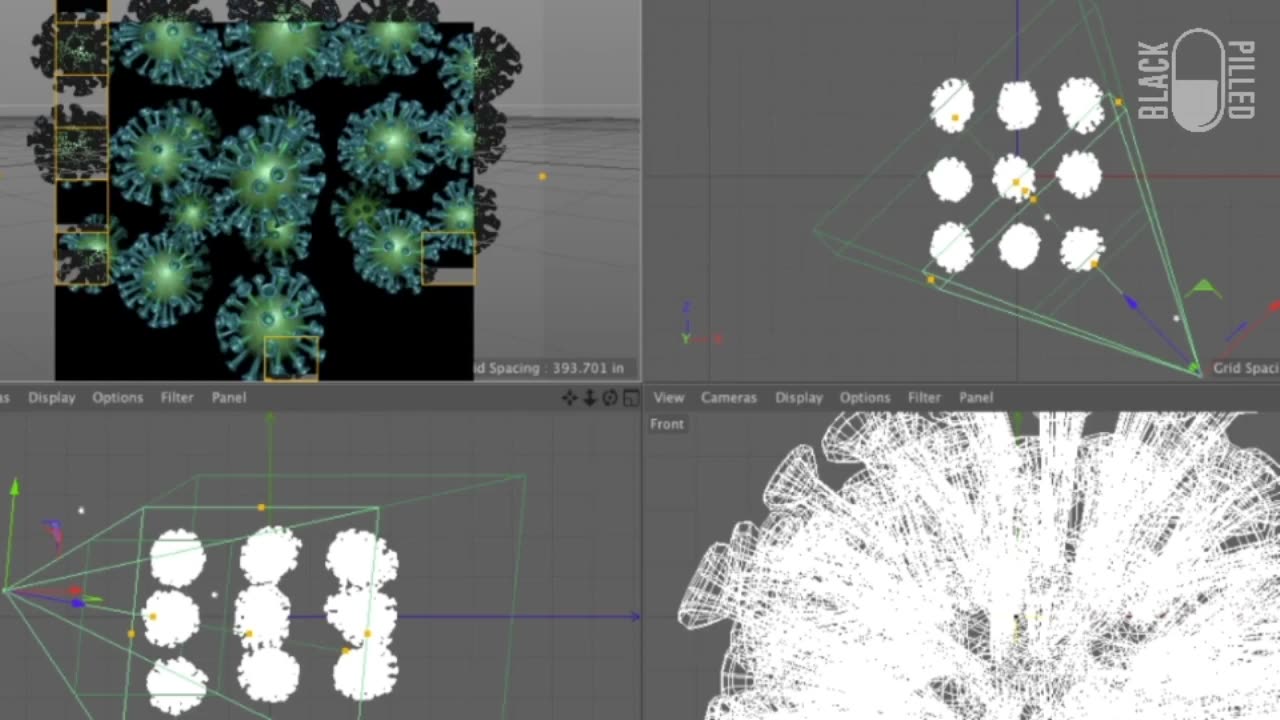The height and width of the screenshot is (720, 1280).
Task: Click the zoom view arrow icon in the bottom-left viewport
Action: [590, 398]
